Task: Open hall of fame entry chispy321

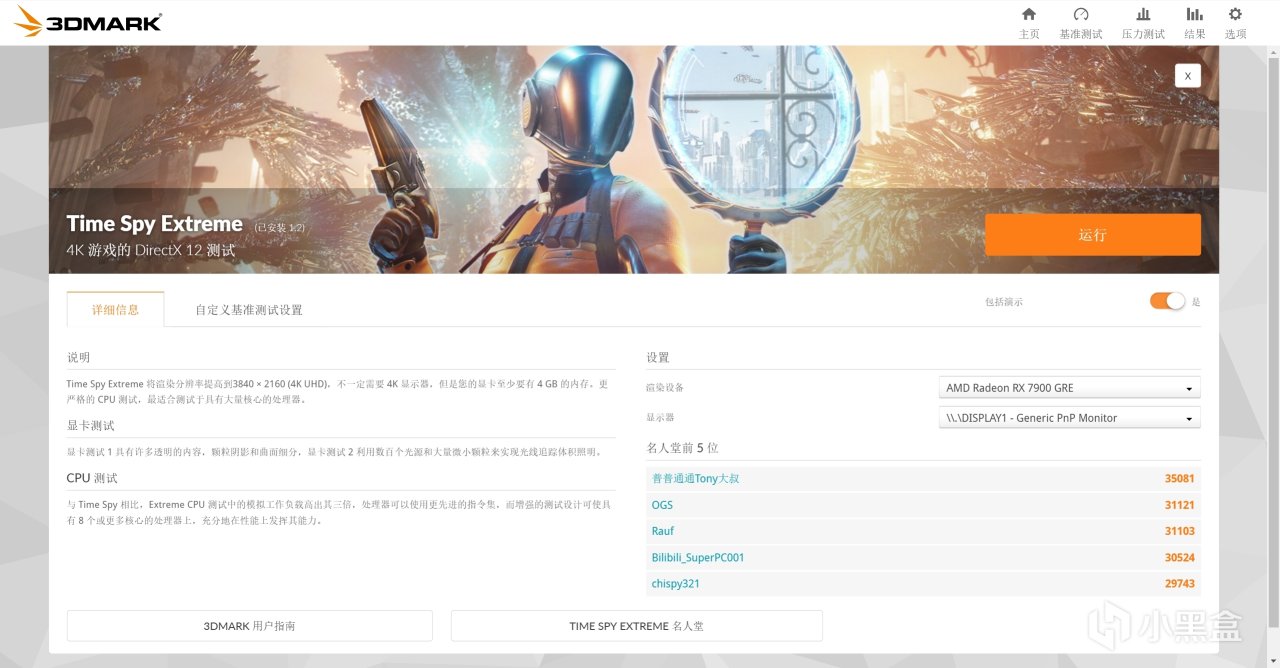Action: coord(676,583)
